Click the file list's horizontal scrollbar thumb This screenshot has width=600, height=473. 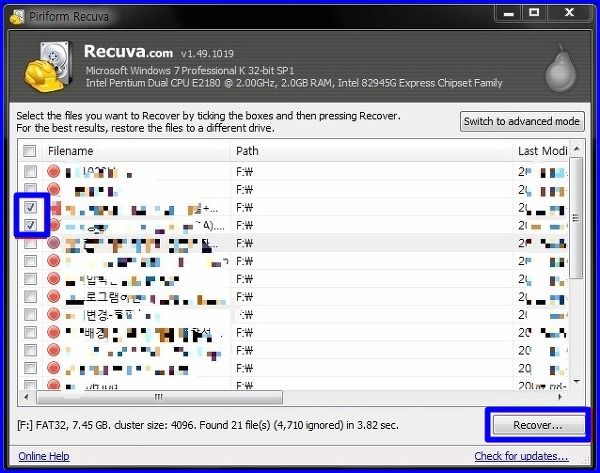(x=159, y=397)
